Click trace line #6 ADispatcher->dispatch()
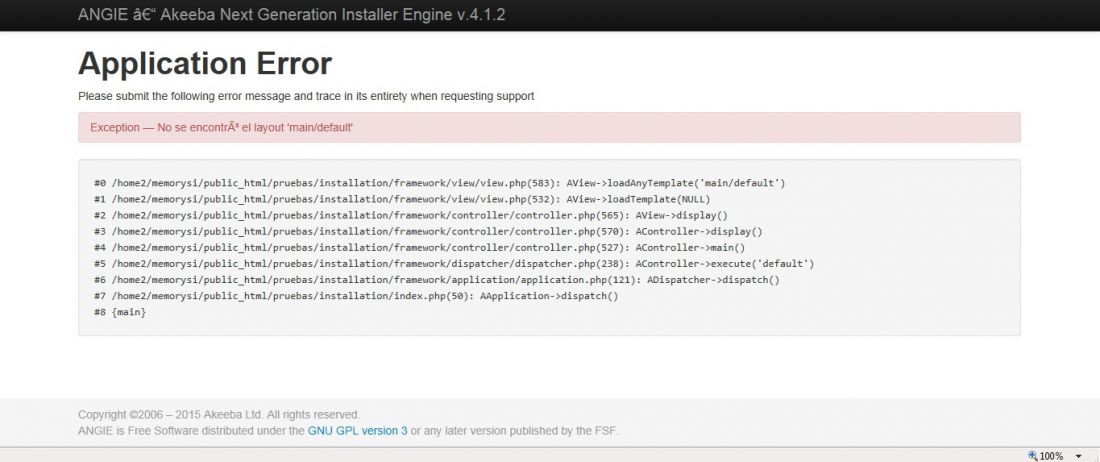This screenshot has width=1100, height=462. tap(436, 280)
